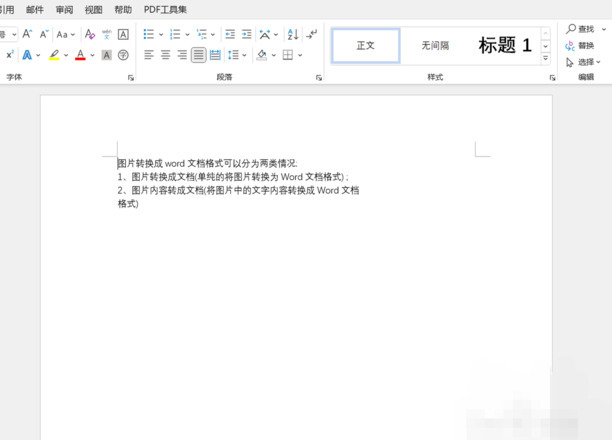The height and width of the screenshot is (440, 612).
Task: Open the 选择 select menu
Action: [x=584, y=62]
